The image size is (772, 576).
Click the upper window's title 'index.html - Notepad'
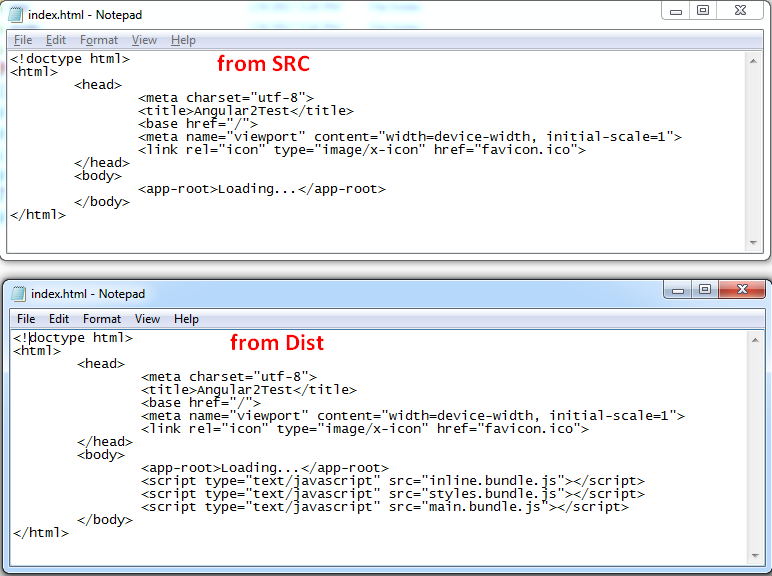coord(85,15)
